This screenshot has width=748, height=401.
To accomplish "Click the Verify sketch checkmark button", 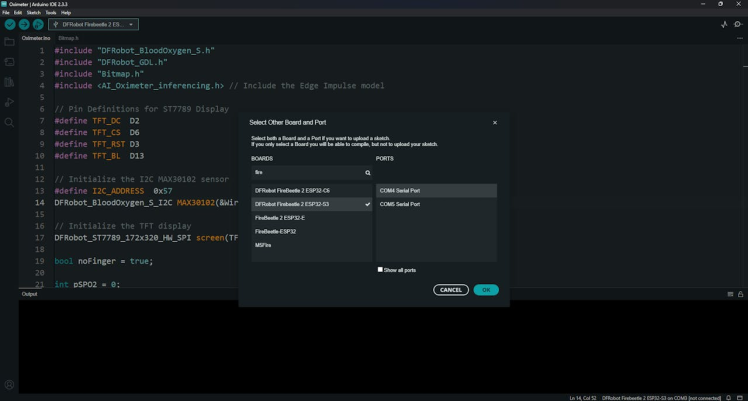I will tap(9, 24).
